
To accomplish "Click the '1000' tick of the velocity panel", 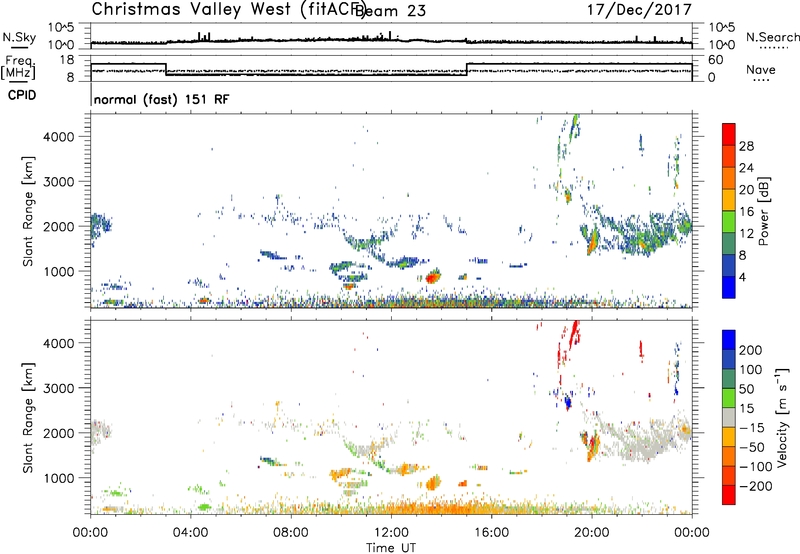I will tap(59, 478).
